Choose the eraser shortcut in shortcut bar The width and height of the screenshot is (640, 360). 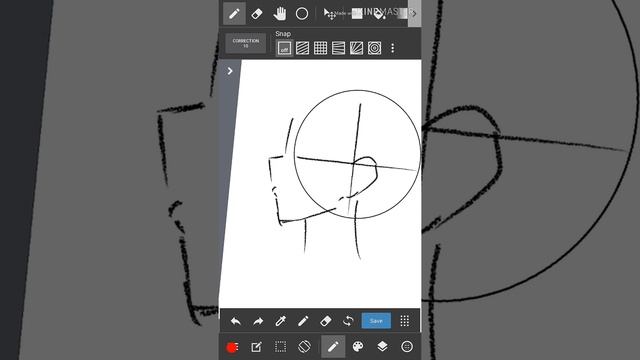coord(325,321)
